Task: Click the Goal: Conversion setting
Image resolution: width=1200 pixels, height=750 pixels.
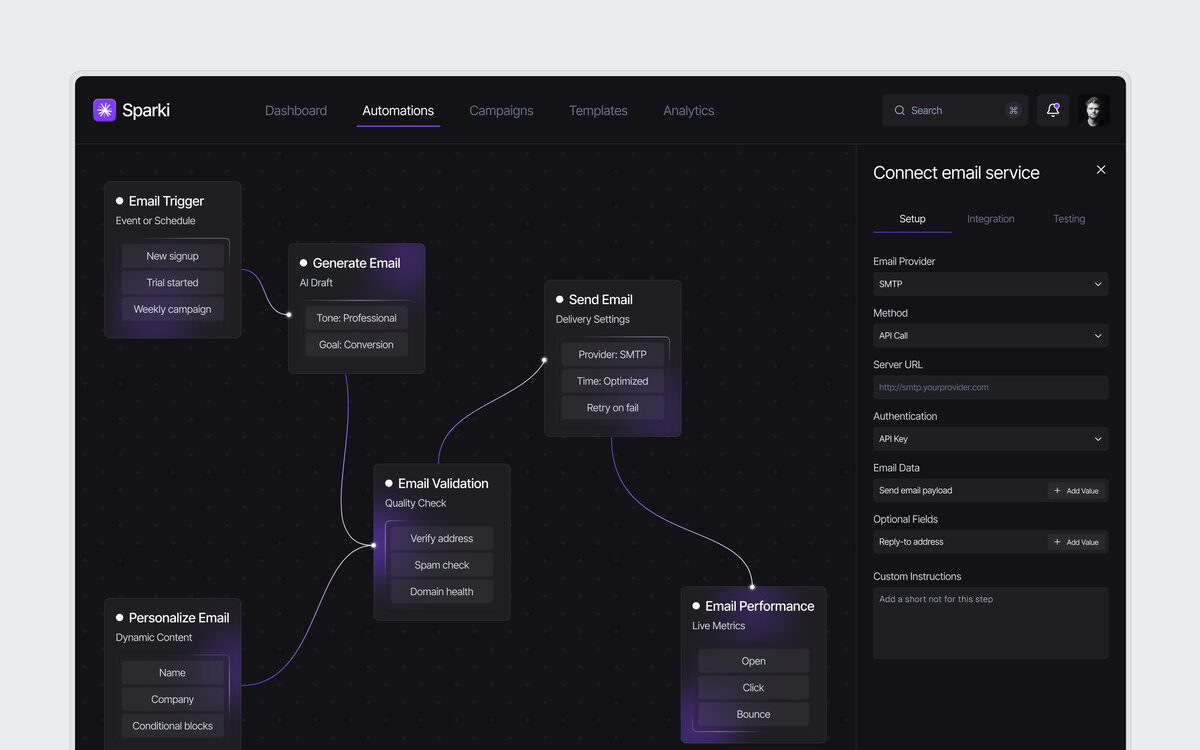Action: pos(356,345)
